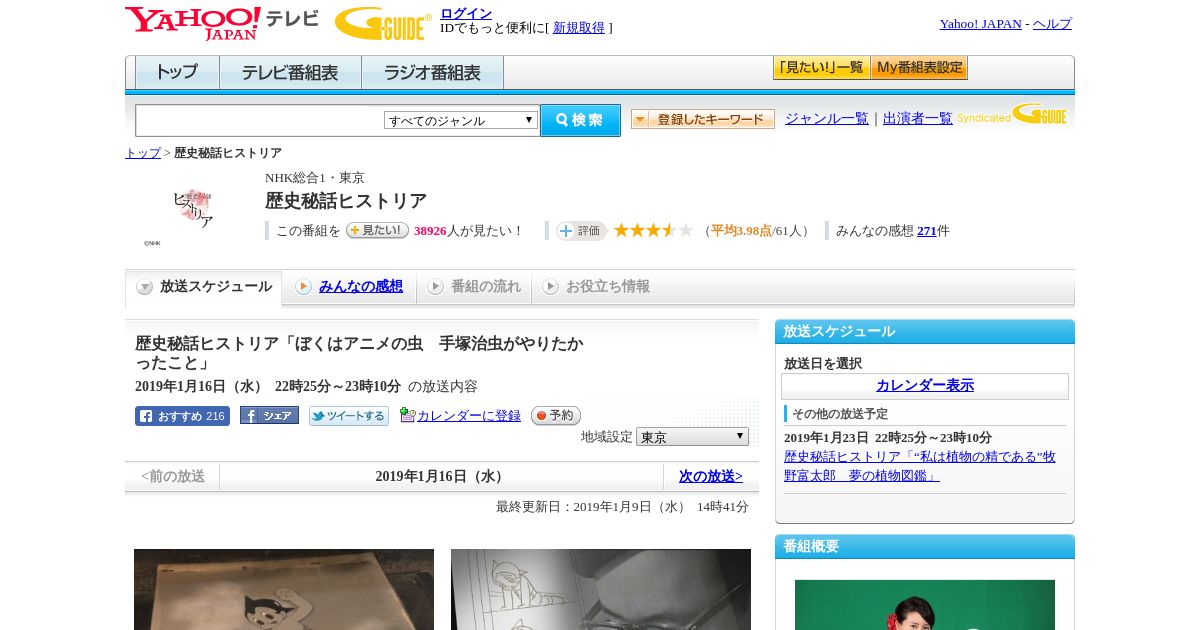Click the Syndicated G-GUIDE logo
The width and height of the screenshot is (1200, 630).
tap(1012, 114)
